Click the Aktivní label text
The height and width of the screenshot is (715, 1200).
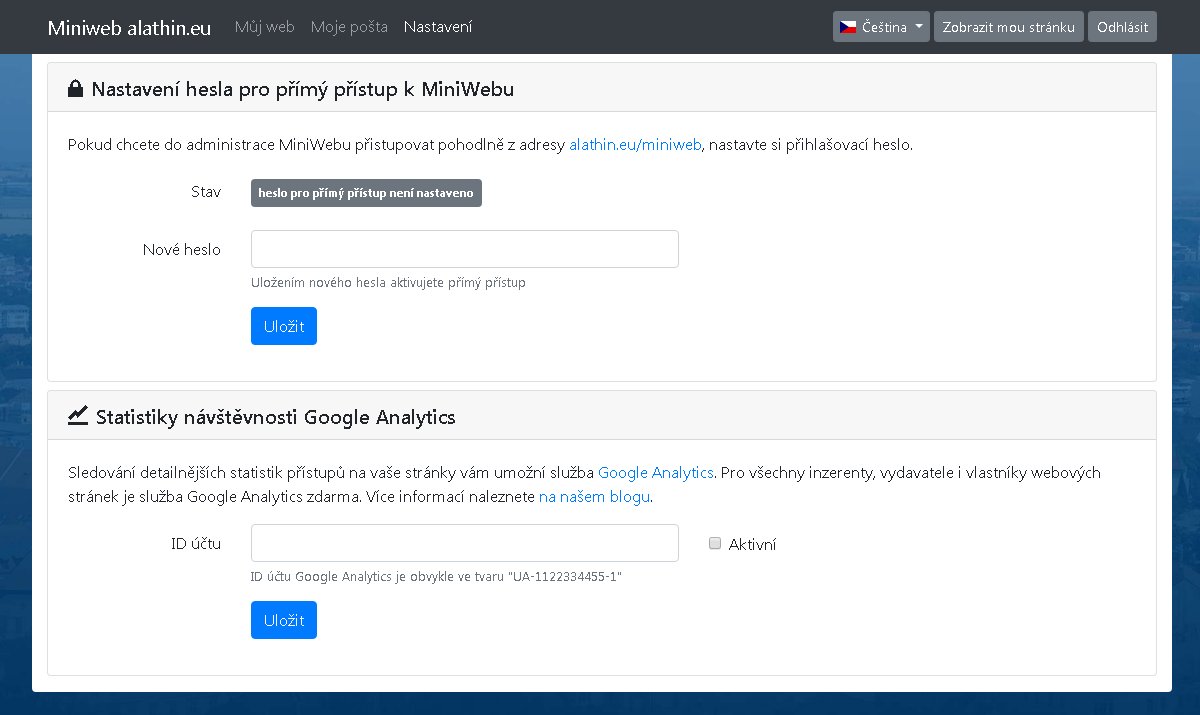pos(752,545)
